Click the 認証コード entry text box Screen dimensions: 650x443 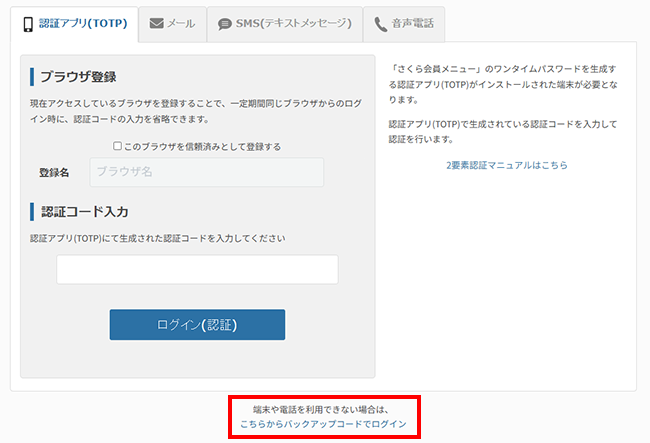pos(197,269)
